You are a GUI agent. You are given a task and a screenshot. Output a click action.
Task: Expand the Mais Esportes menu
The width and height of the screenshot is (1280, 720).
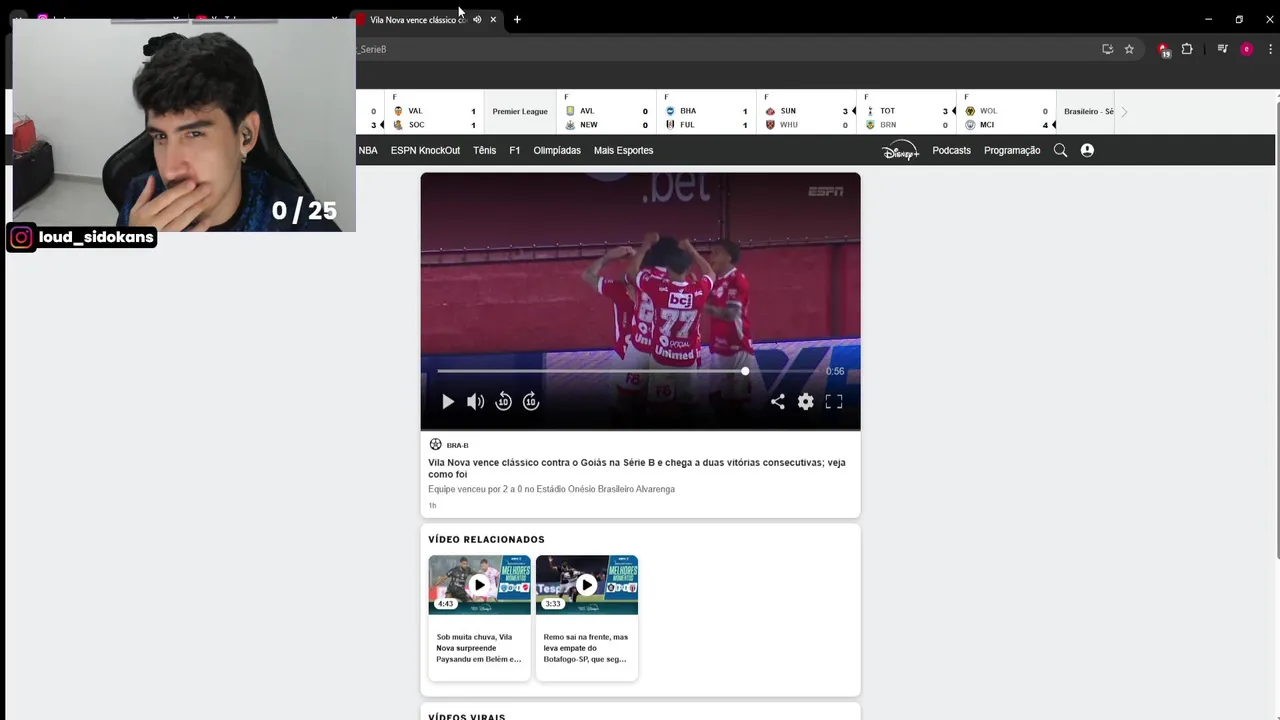point(623,150)
